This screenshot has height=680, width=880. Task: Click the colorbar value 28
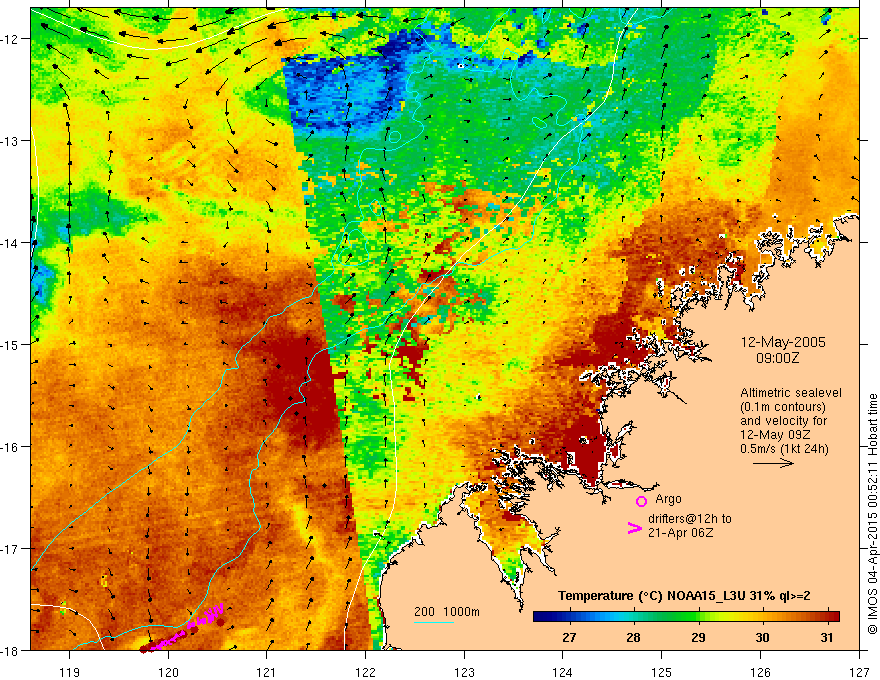(x=633, y=638)
